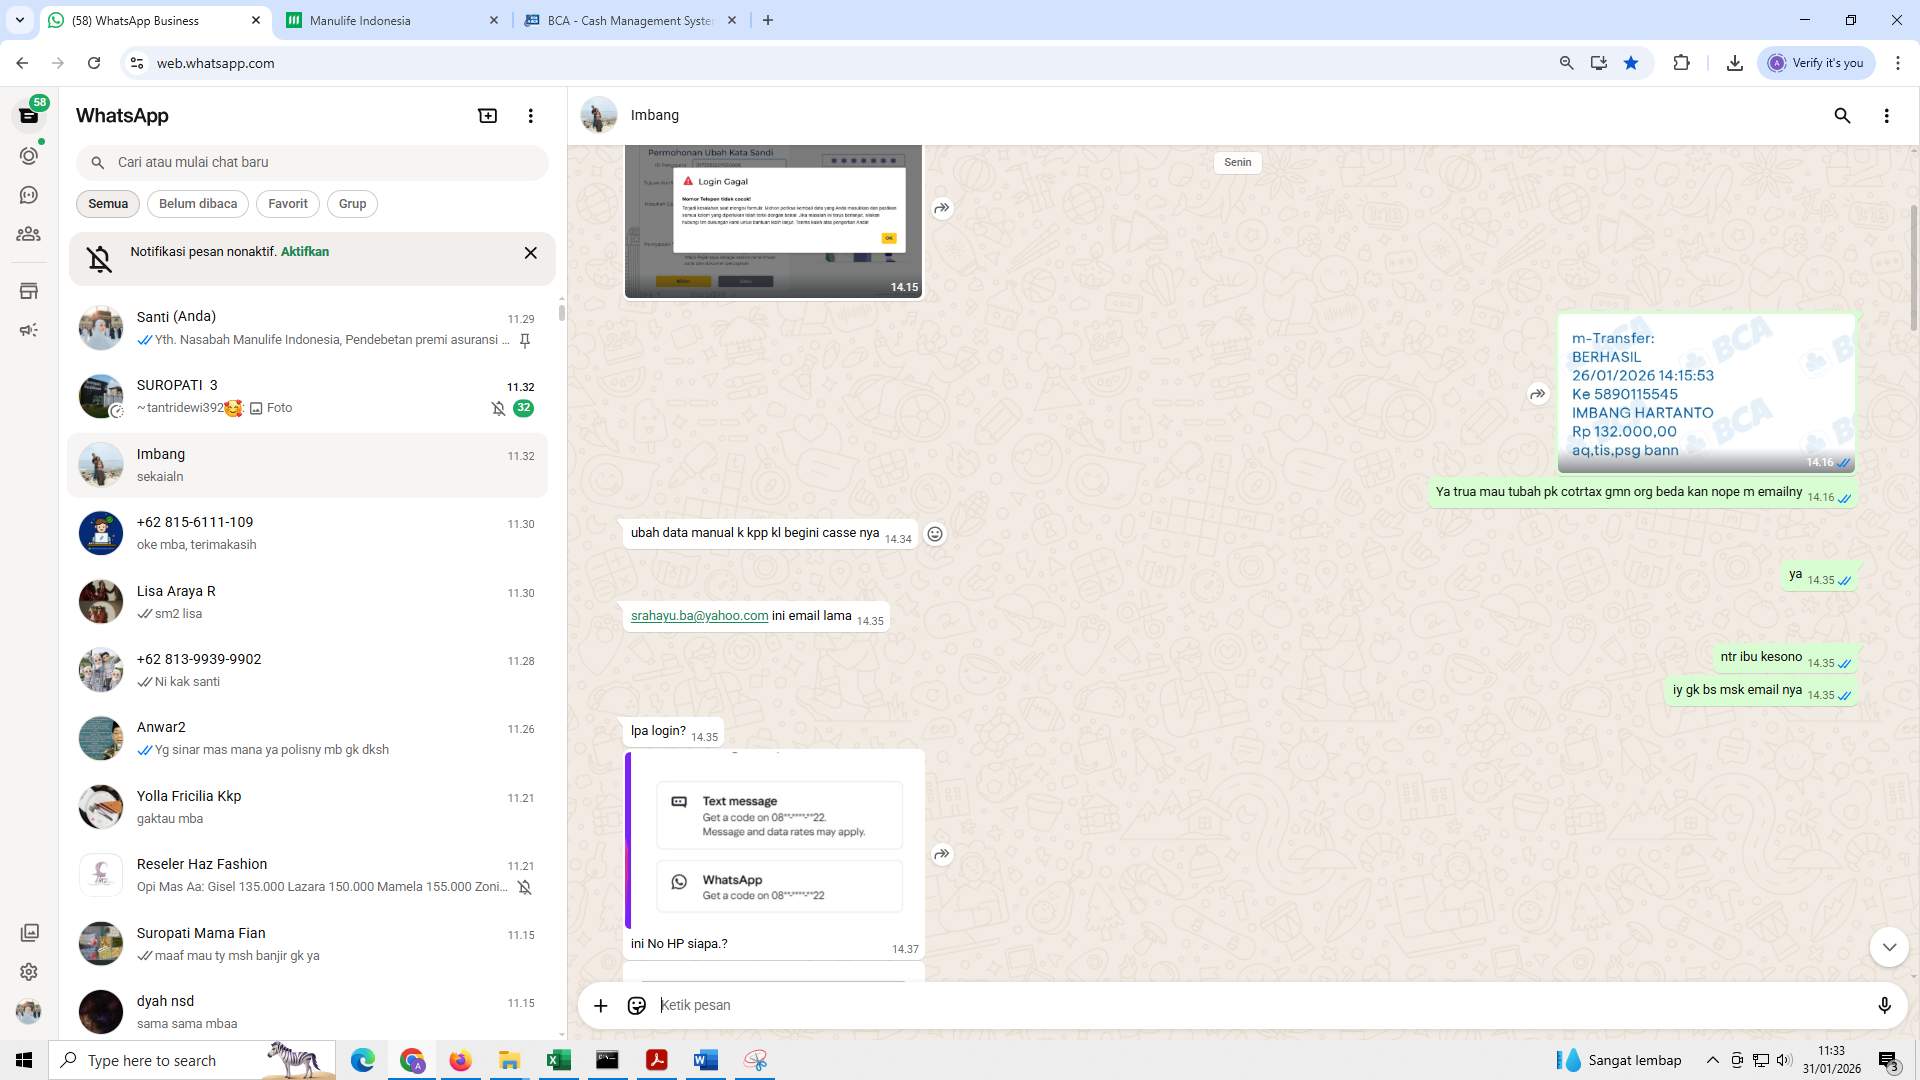Image resolution: width=1920 pixels, height=1080 pixels.
Task: Start a new chat with the new-chat icon
Action: (x=487, y=115)
